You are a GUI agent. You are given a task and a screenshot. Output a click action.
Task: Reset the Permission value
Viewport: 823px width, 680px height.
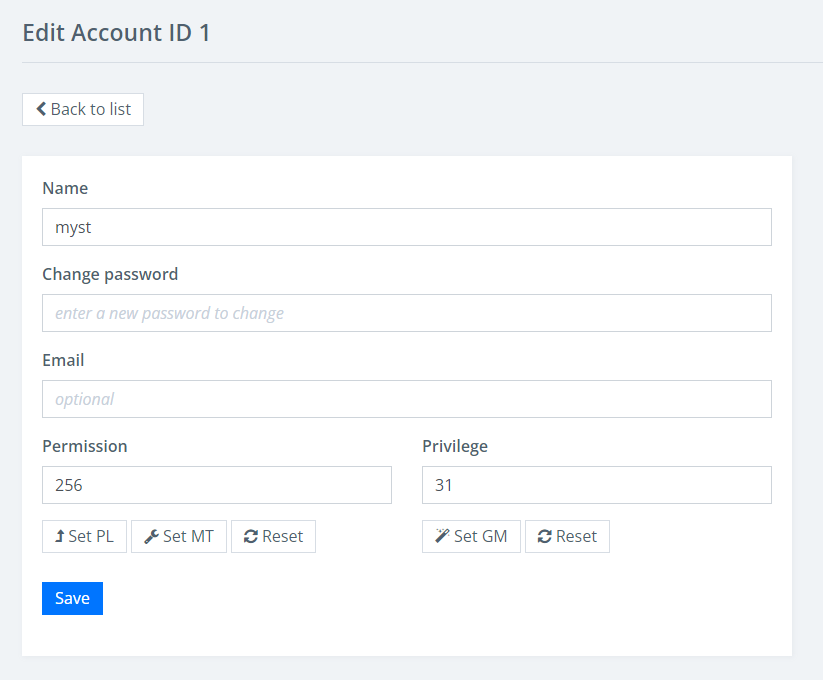pyautogui.click(x=273, y=536)
